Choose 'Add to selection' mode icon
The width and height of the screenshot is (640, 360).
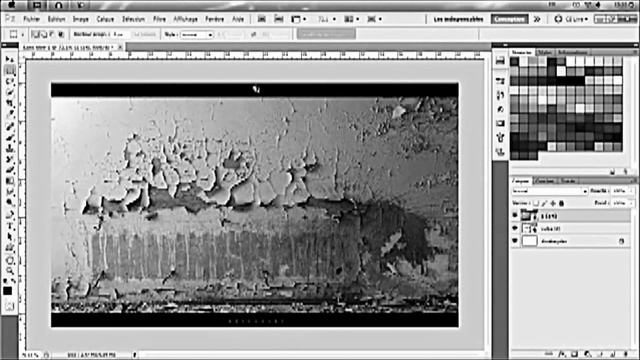click(x=43, y=35)
